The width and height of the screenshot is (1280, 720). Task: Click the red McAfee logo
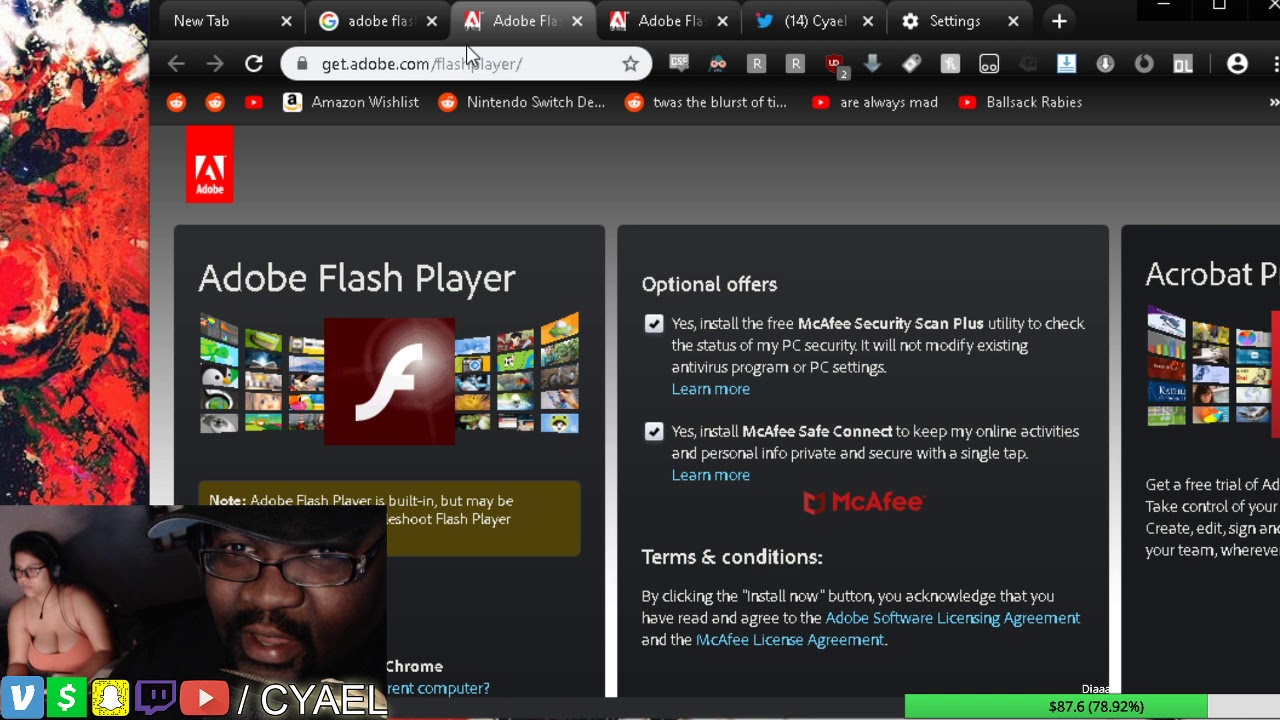[x=863, y=502]
